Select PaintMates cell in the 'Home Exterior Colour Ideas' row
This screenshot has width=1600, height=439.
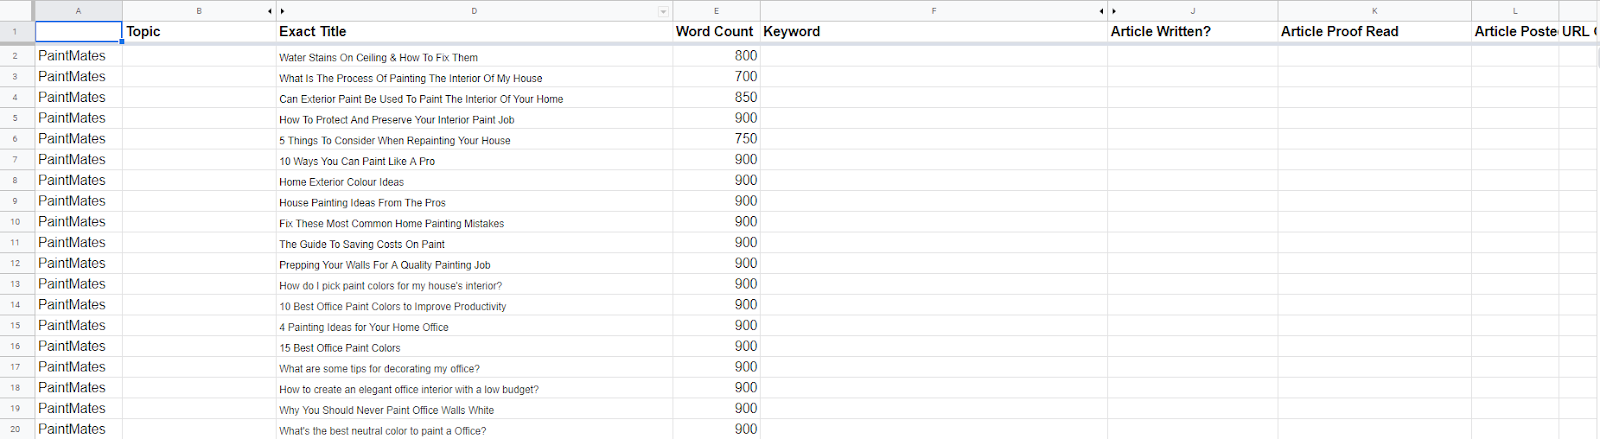click(79, 181)
